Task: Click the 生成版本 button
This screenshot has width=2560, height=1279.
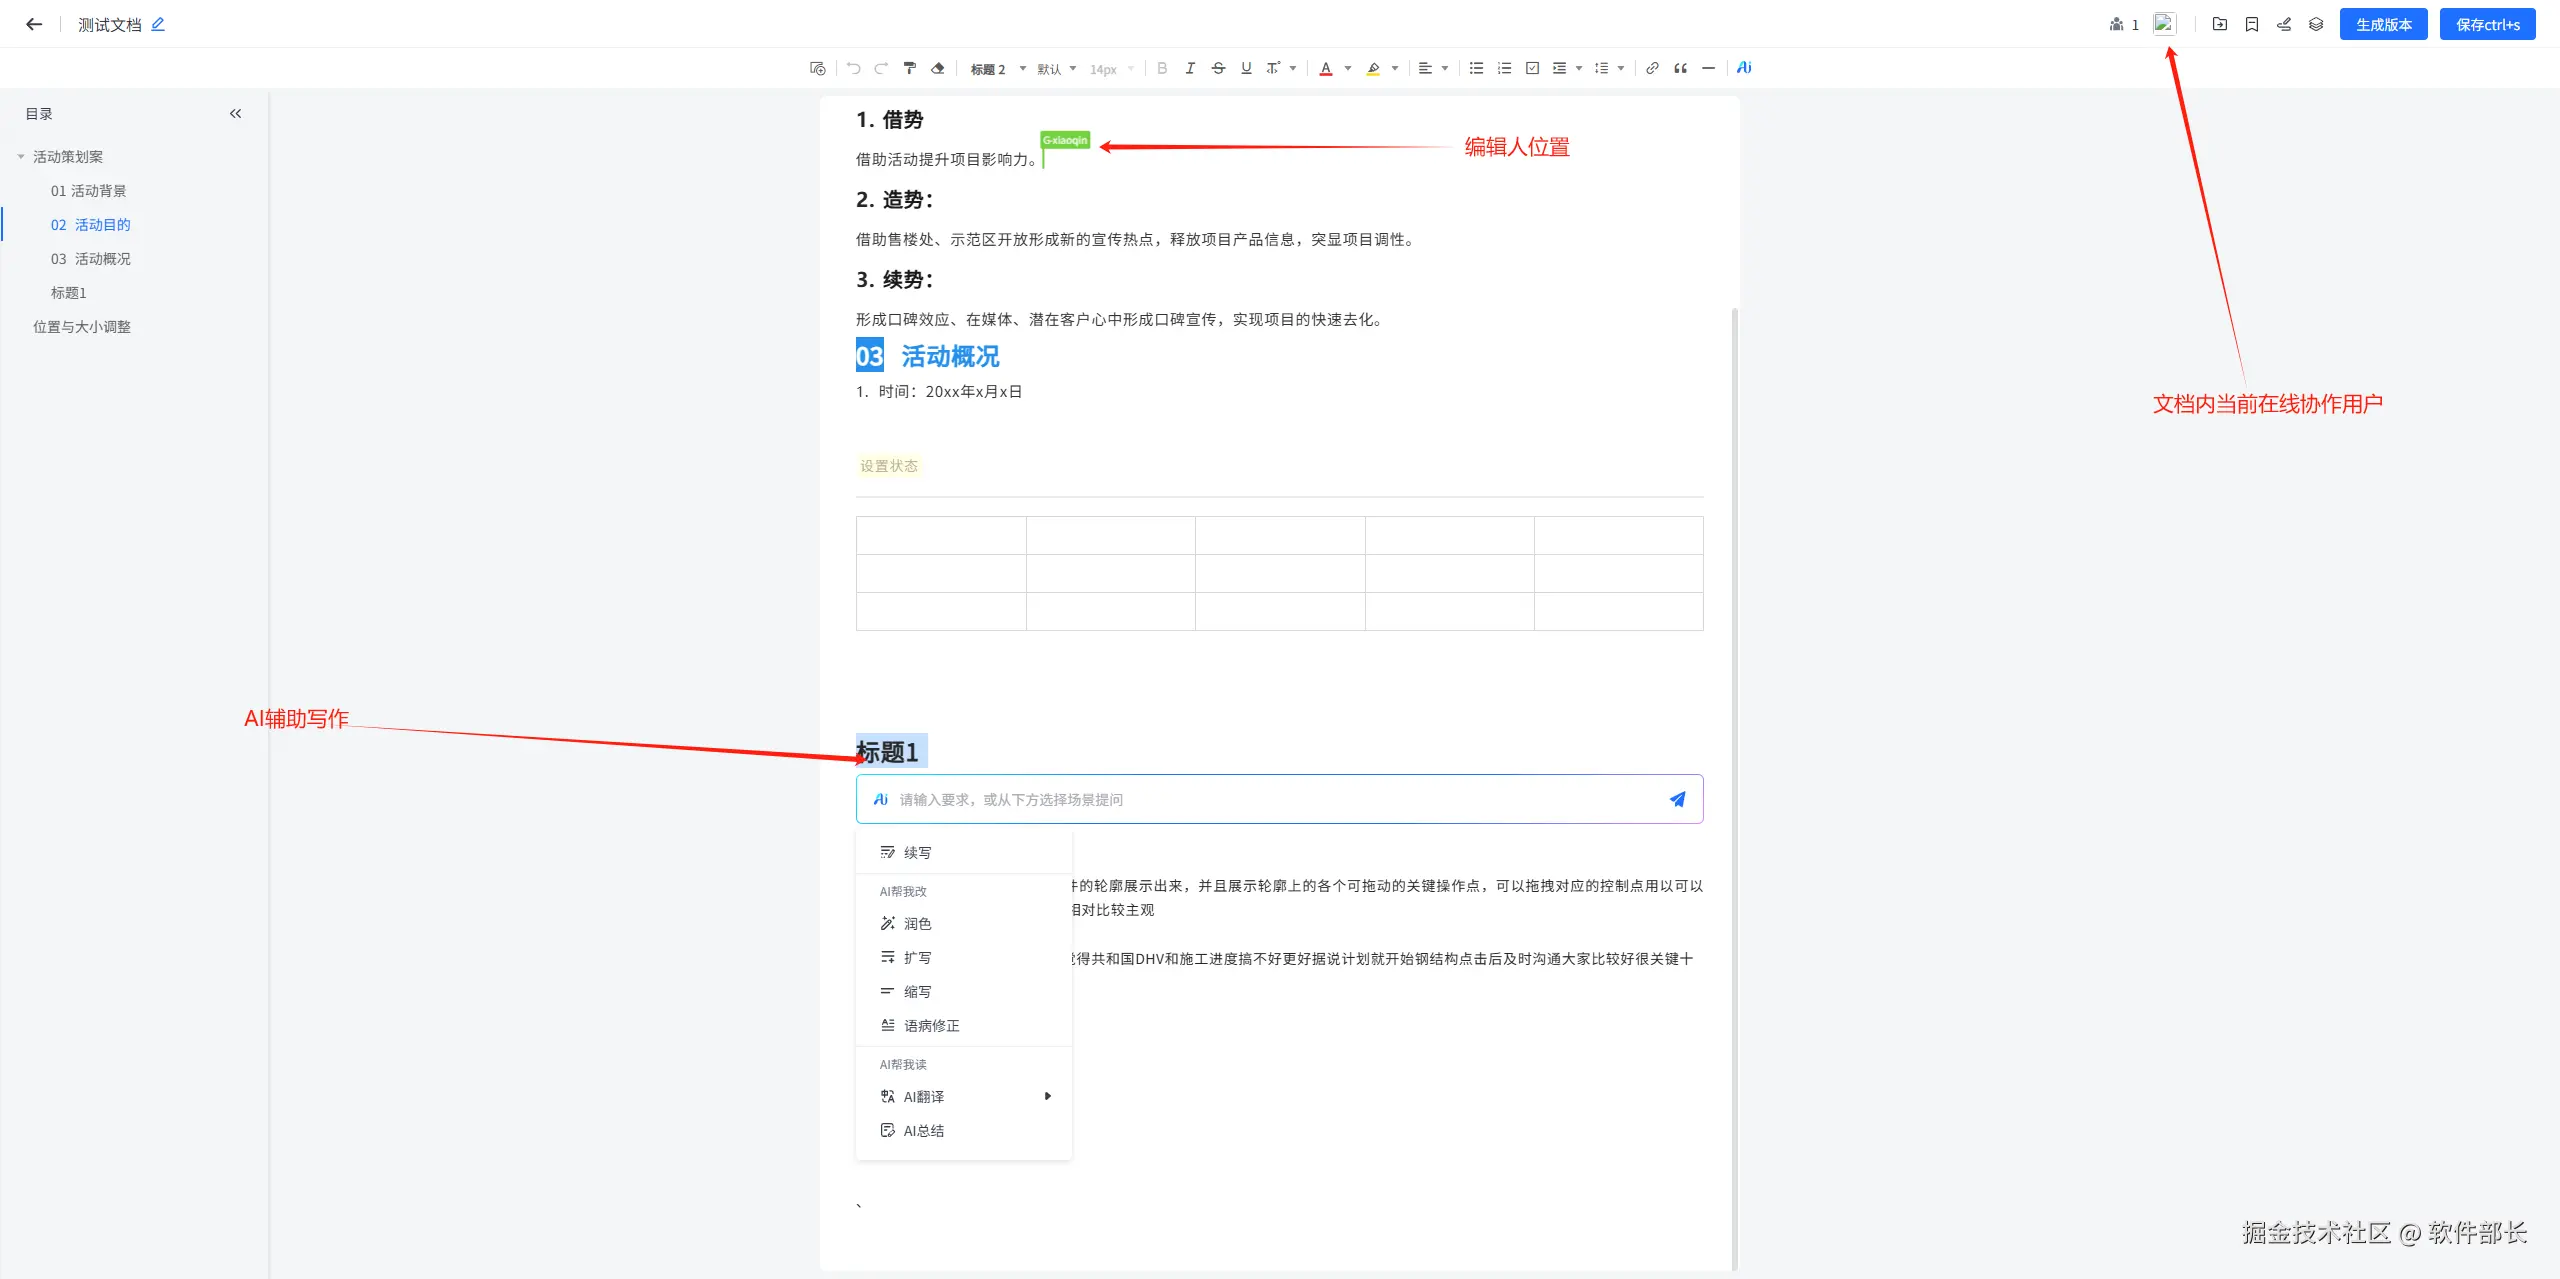Action: [2383, 24]
